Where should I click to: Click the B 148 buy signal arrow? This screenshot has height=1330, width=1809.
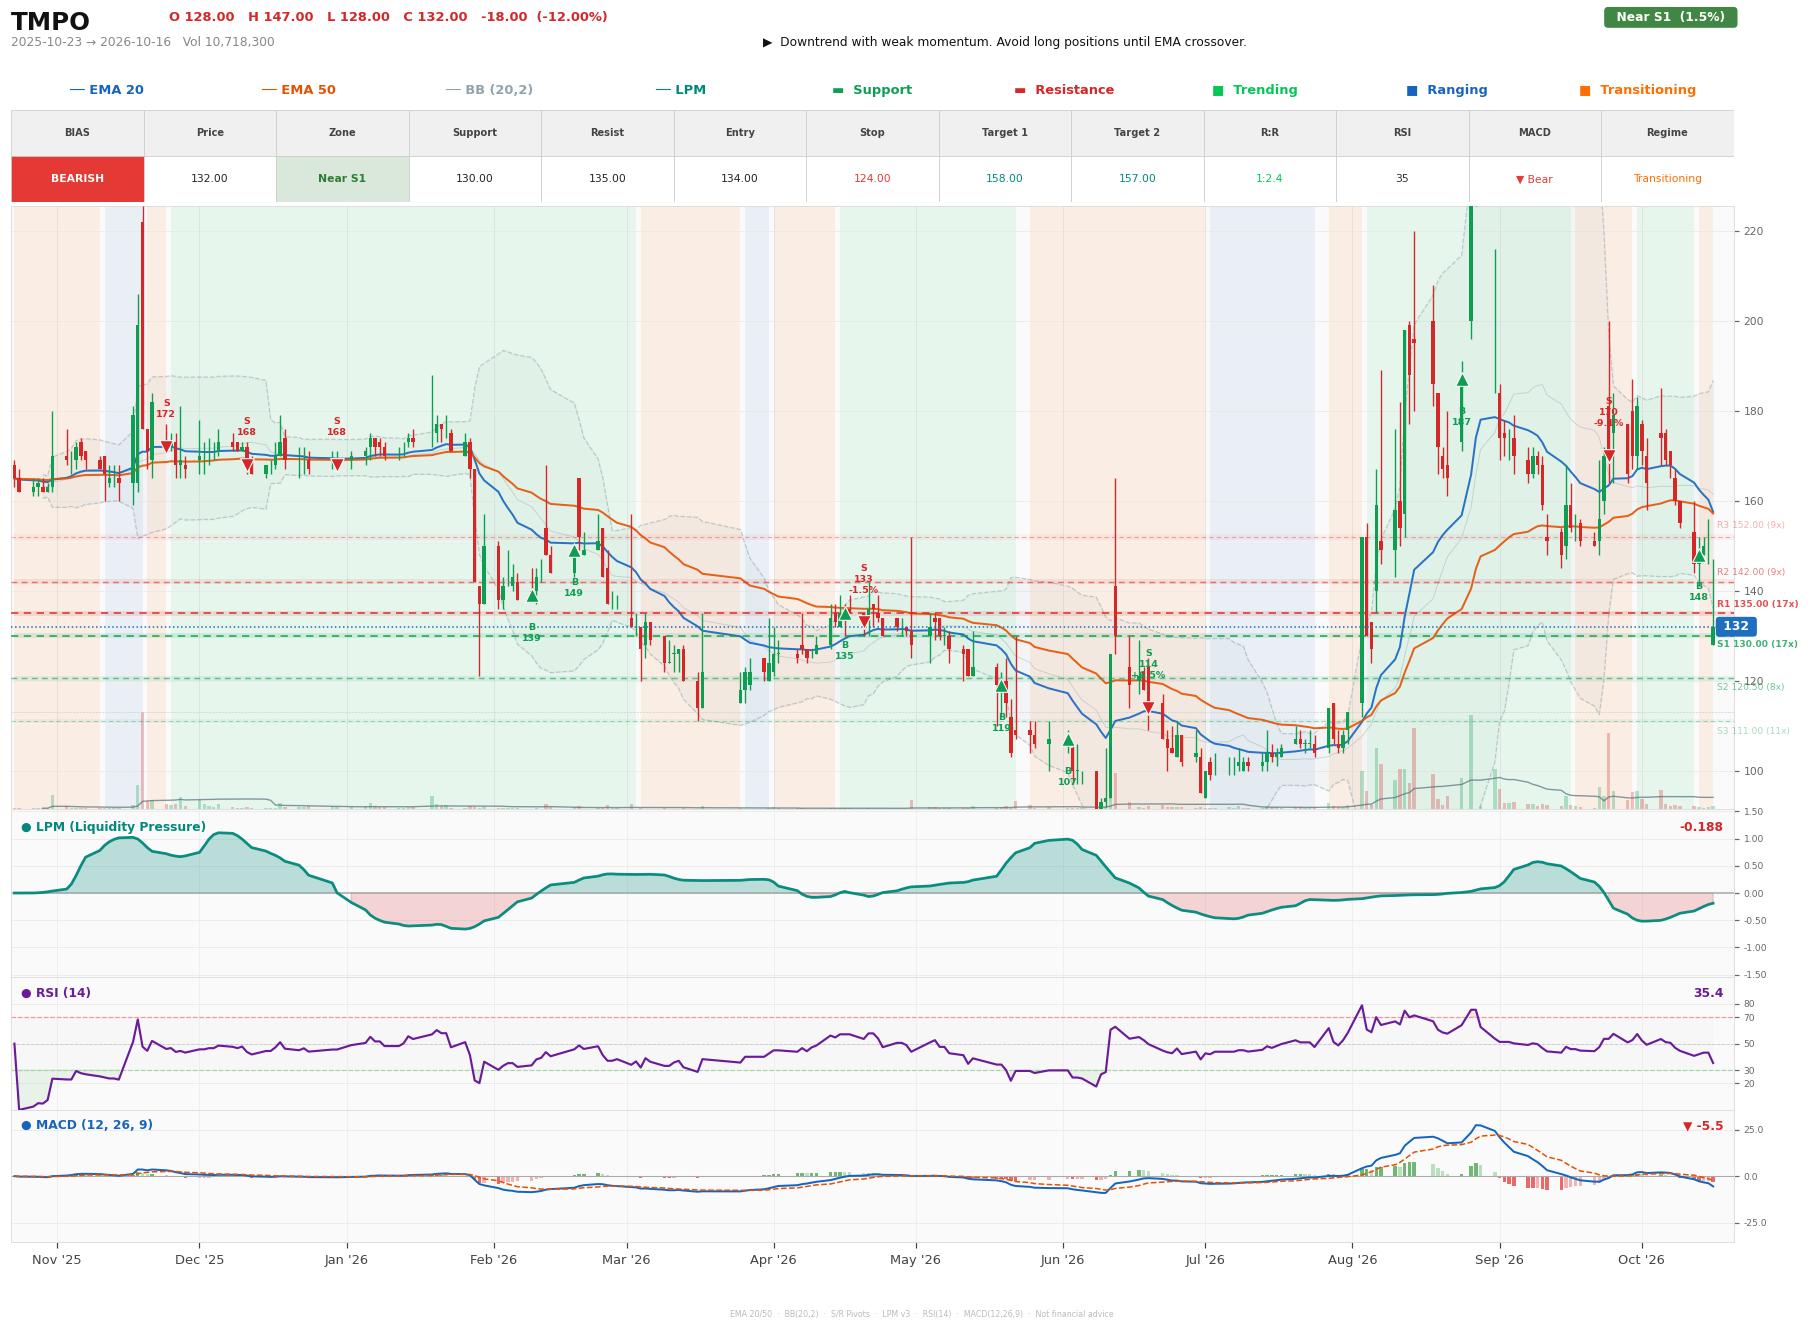tap(1698, 556)
